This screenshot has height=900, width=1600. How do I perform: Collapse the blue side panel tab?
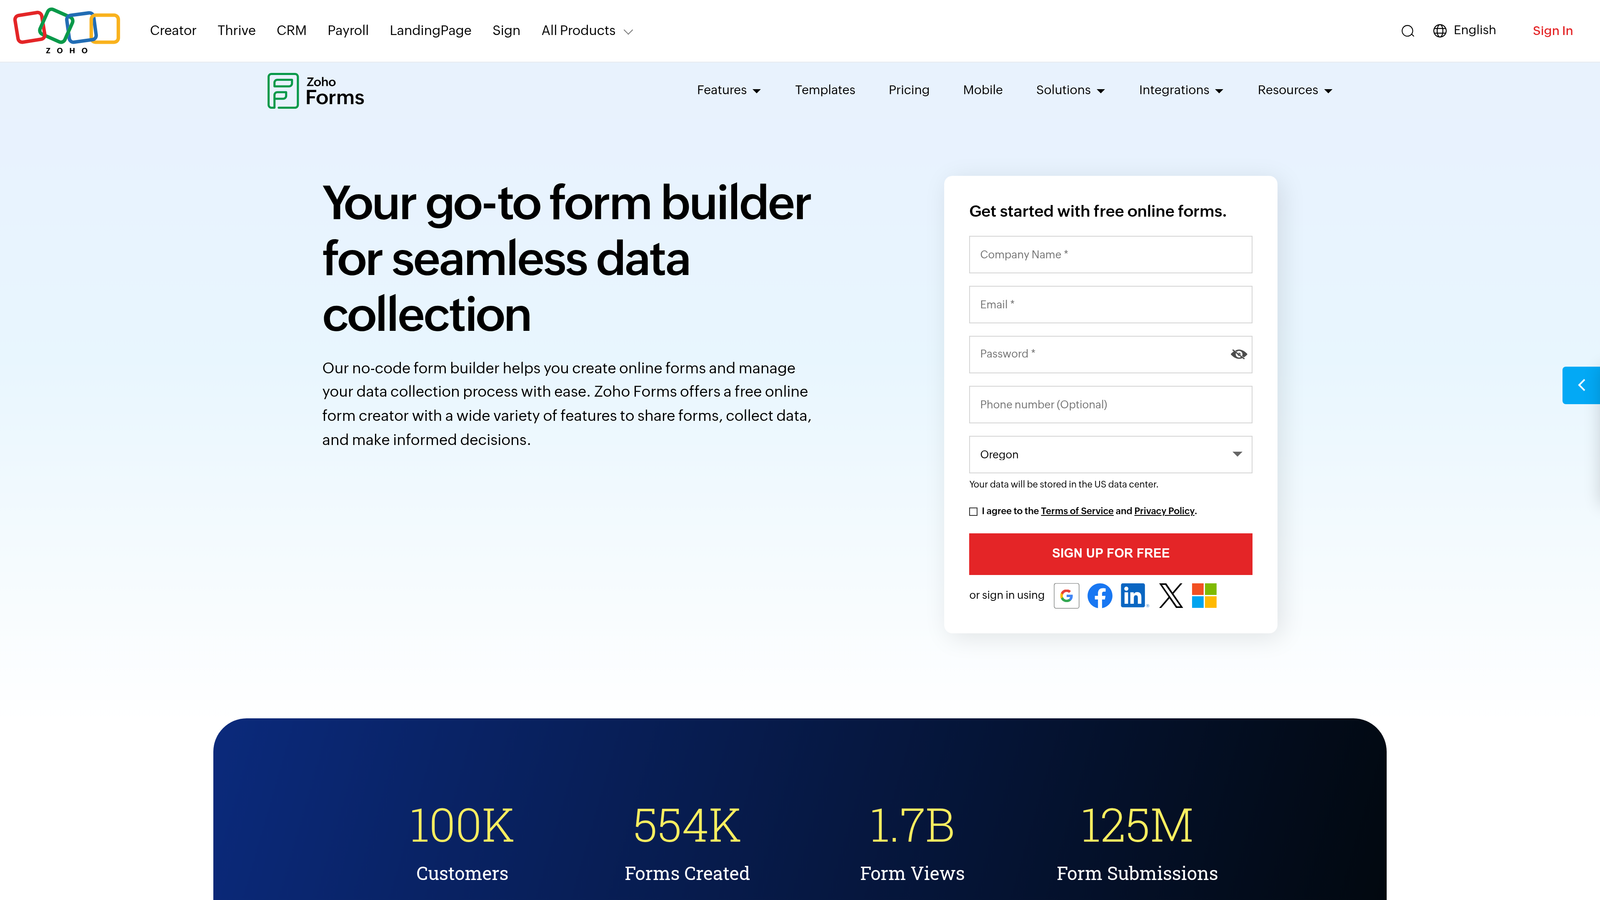point(1581,385)
